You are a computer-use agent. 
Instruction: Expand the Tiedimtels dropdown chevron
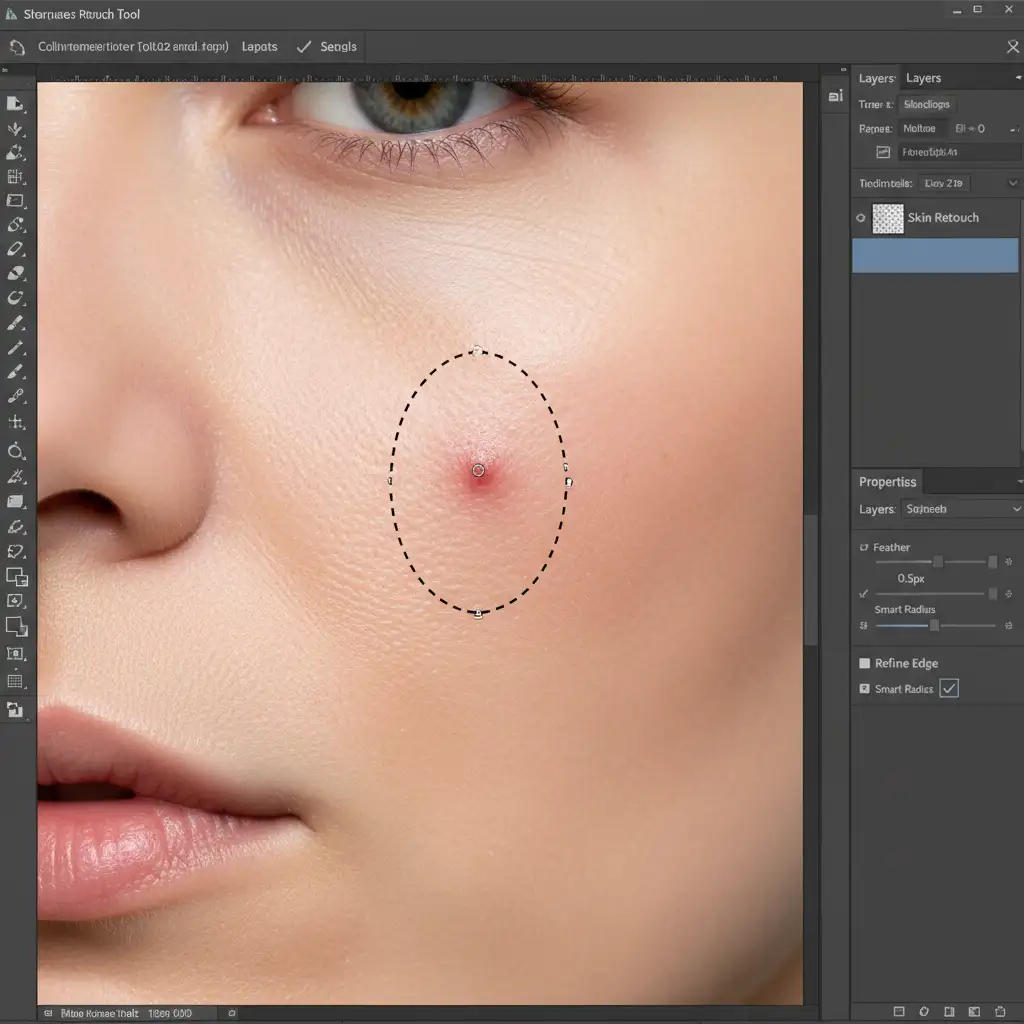[x=1012, y=183]
